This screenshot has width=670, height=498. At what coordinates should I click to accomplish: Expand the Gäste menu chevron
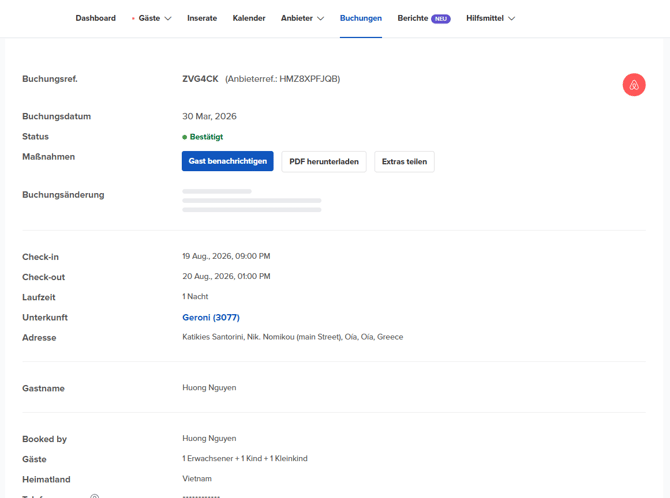[168, 18]
